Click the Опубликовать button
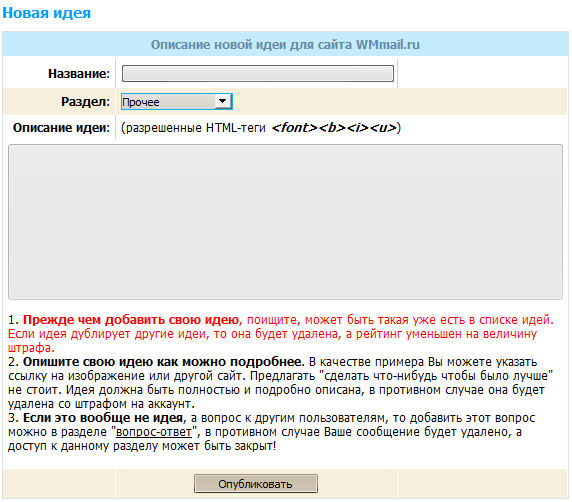Screen dimensions: 572x502 point(256,484)
